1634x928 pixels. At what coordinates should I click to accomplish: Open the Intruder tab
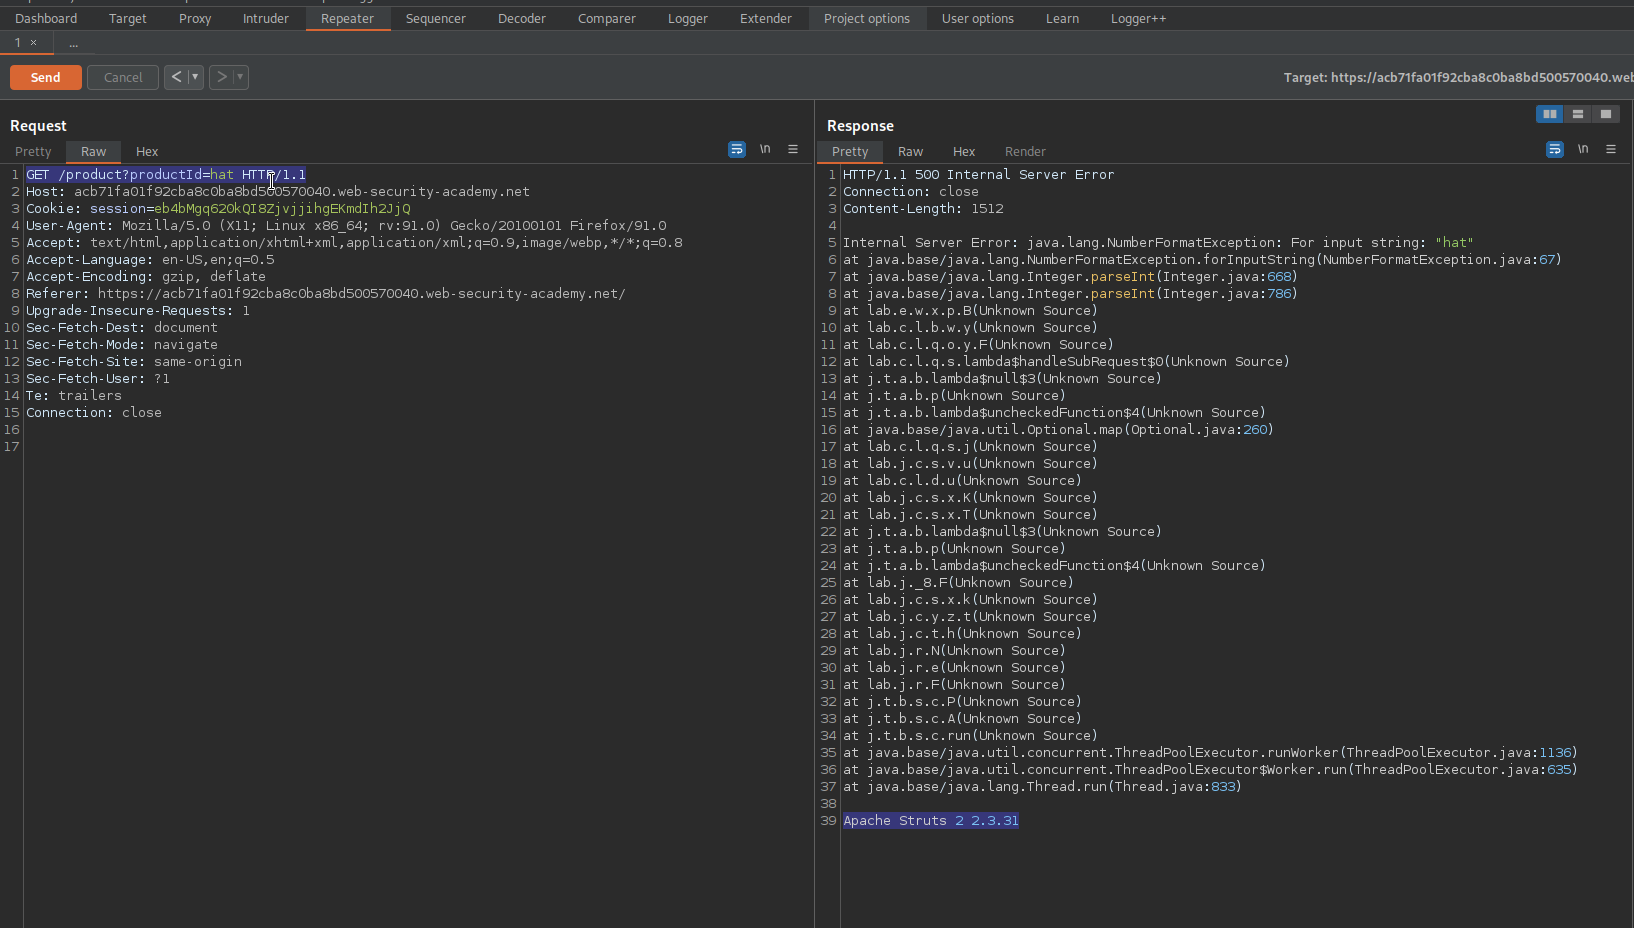coord(266,18)
